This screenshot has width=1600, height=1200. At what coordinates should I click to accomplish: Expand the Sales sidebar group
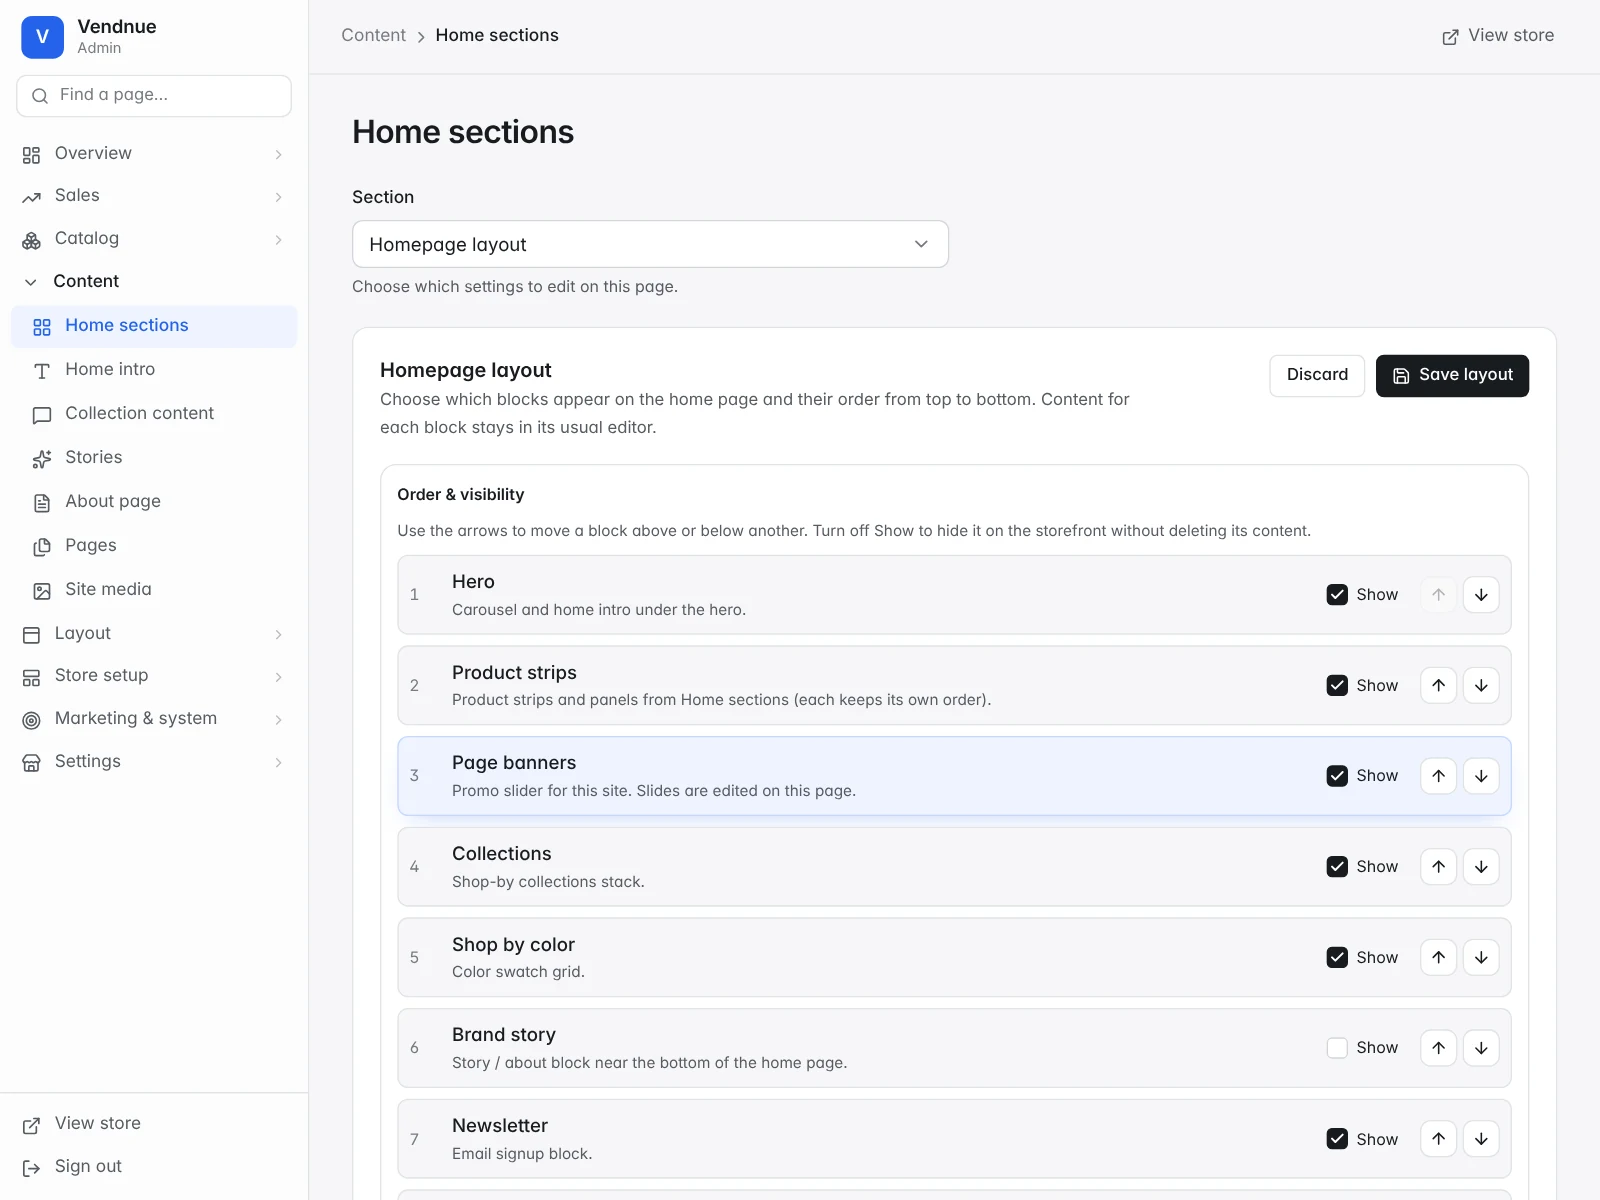[154, 196]
